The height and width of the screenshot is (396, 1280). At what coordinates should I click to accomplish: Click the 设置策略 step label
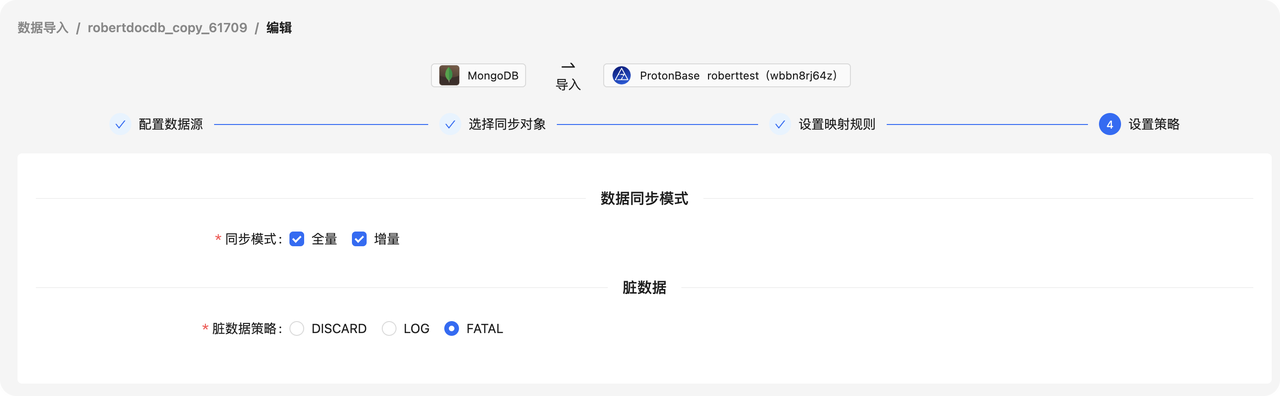1154,125
